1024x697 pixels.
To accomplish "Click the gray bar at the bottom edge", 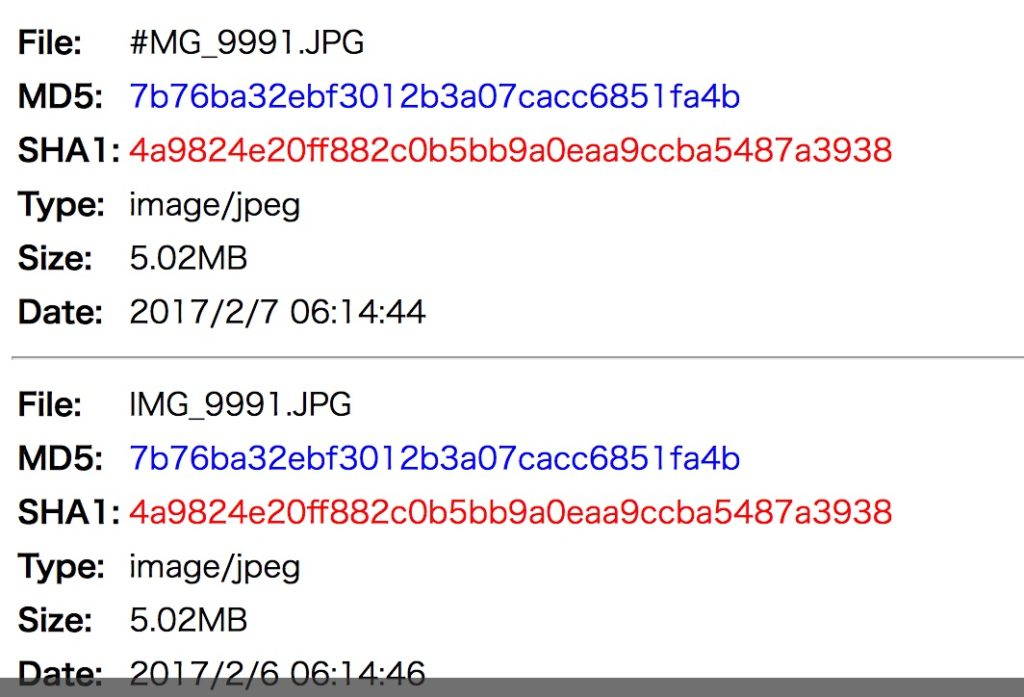I will click(x=512, y=687).
